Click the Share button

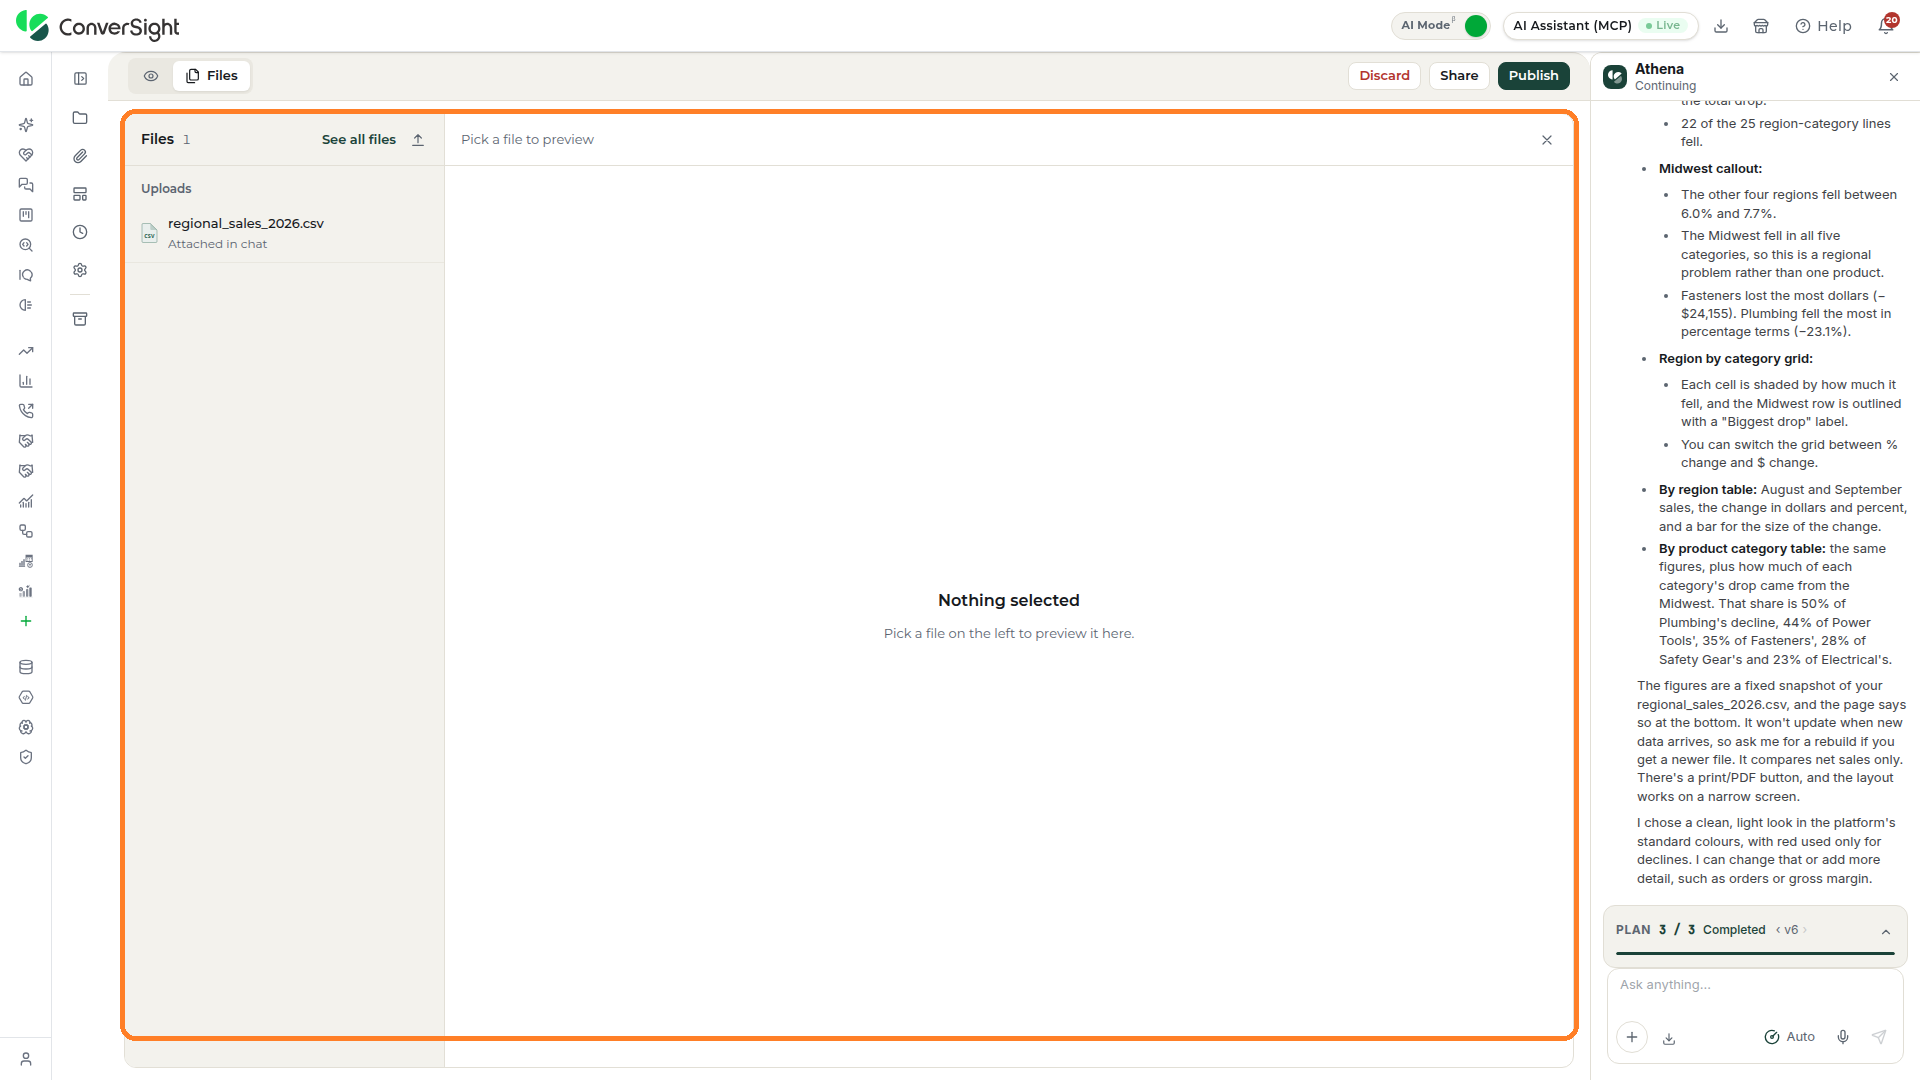pyautogui.click(x=1459, y=76)
